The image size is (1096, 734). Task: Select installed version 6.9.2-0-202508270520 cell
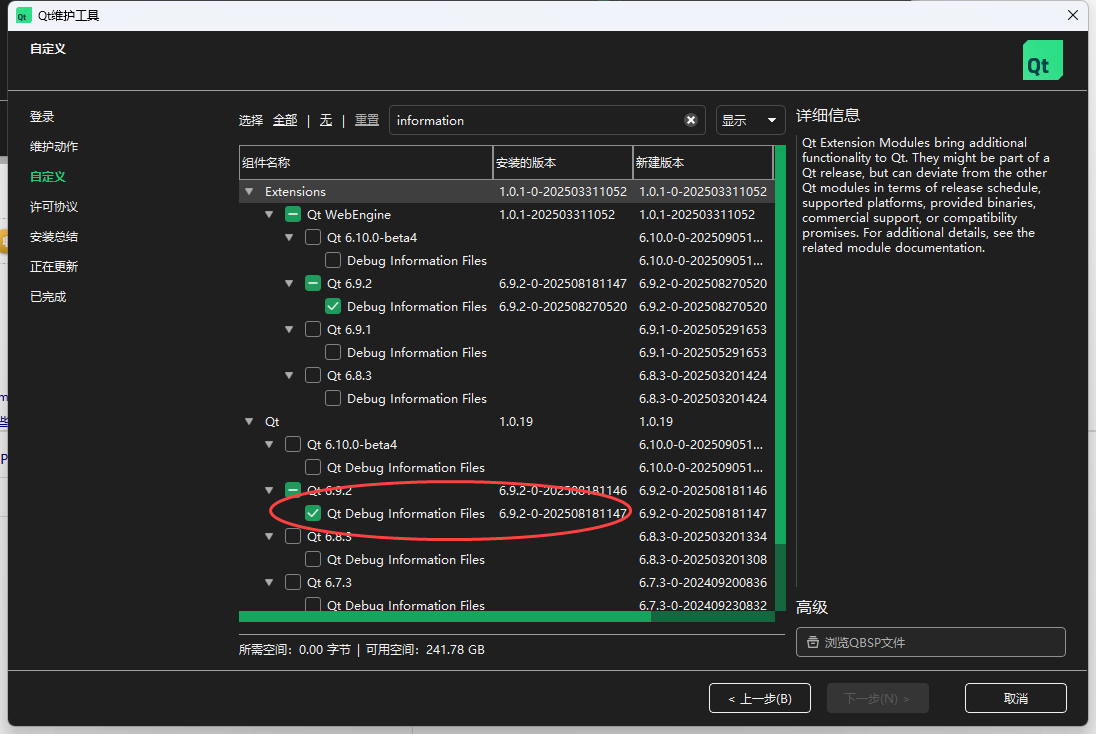click(563, 306)
